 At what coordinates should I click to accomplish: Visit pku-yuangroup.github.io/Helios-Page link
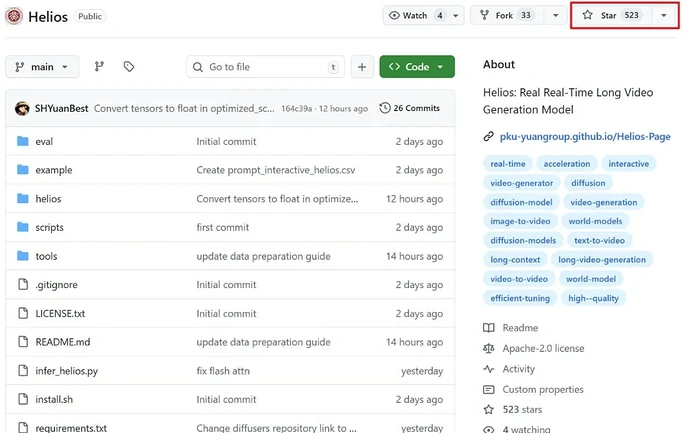(x=585, y=136)
